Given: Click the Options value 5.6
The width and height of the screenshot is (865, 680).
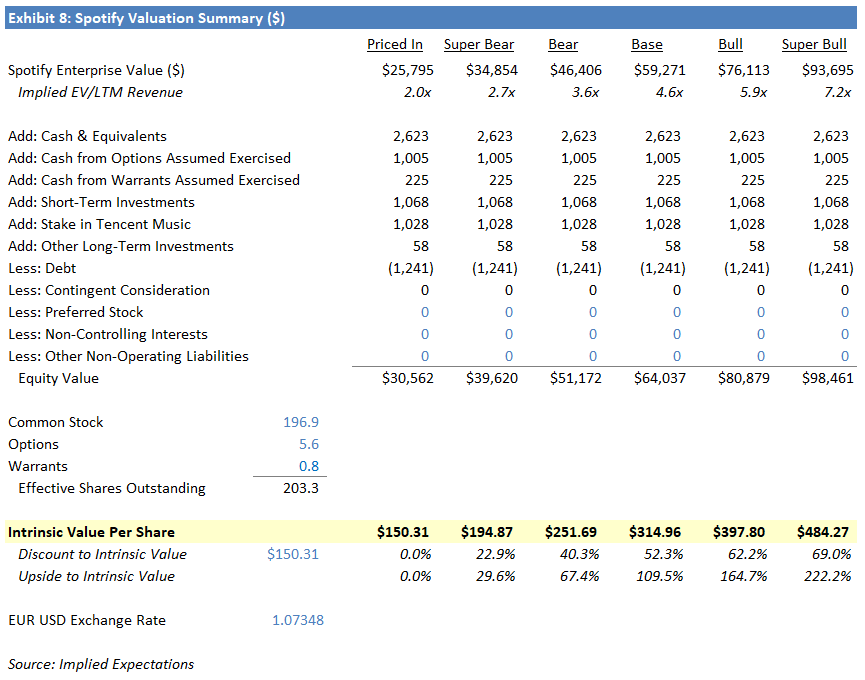Looking at the screenshot, I should coord(309,445).
